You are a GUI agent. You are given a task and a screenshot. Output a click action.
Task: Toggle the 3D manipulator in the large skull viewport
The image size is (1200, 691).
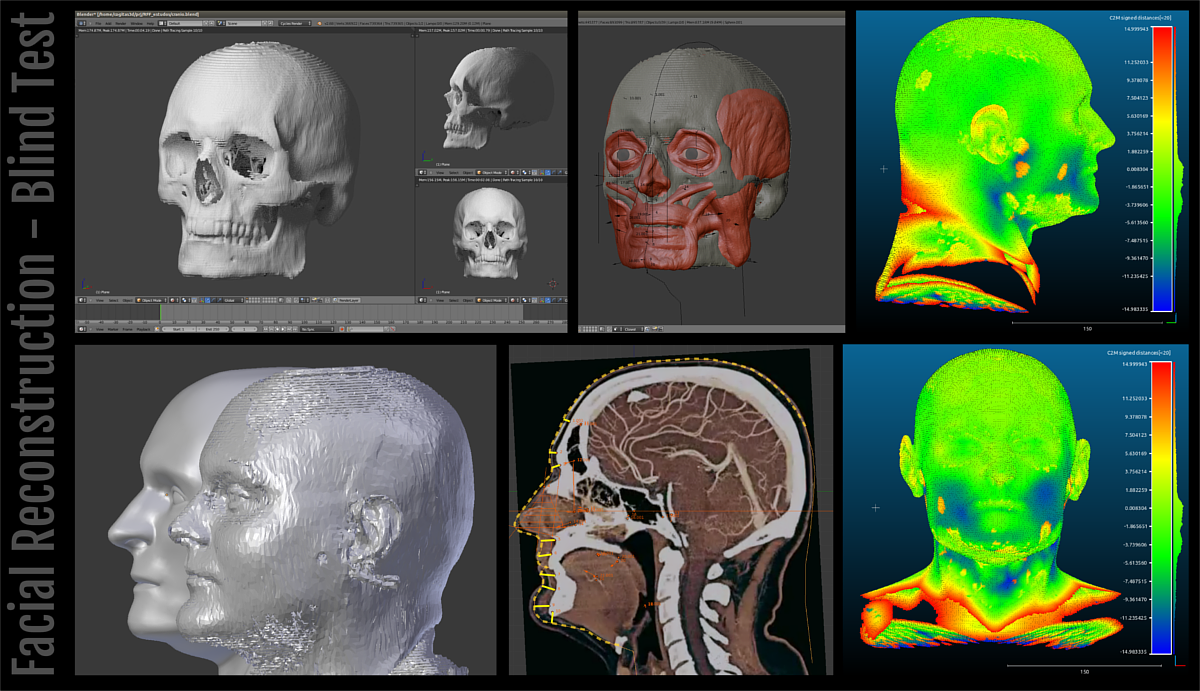tap(202, 300)
